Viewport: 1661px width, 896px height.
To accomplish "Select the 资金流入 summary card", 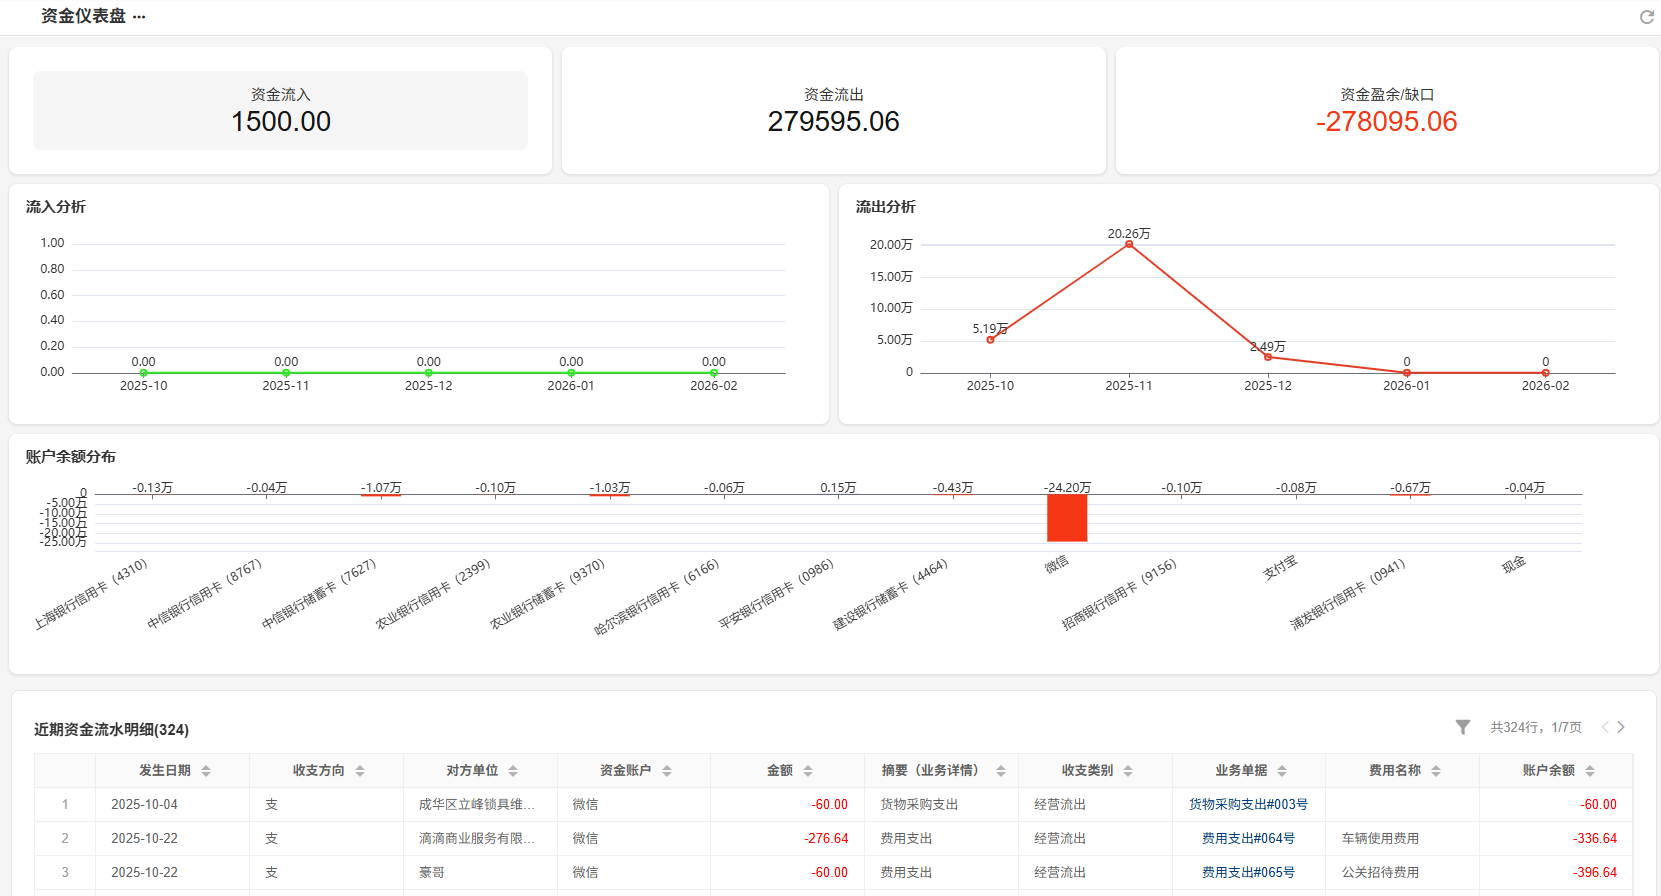I will [280, 110].
